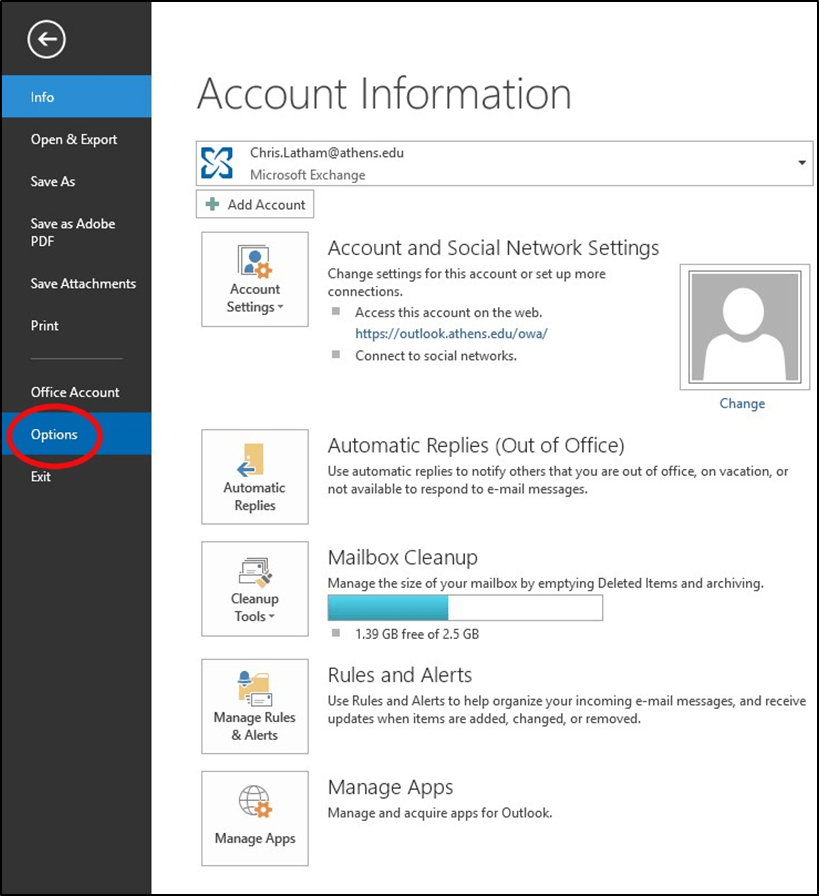Click the Change photo link

(x=742, y=403)
